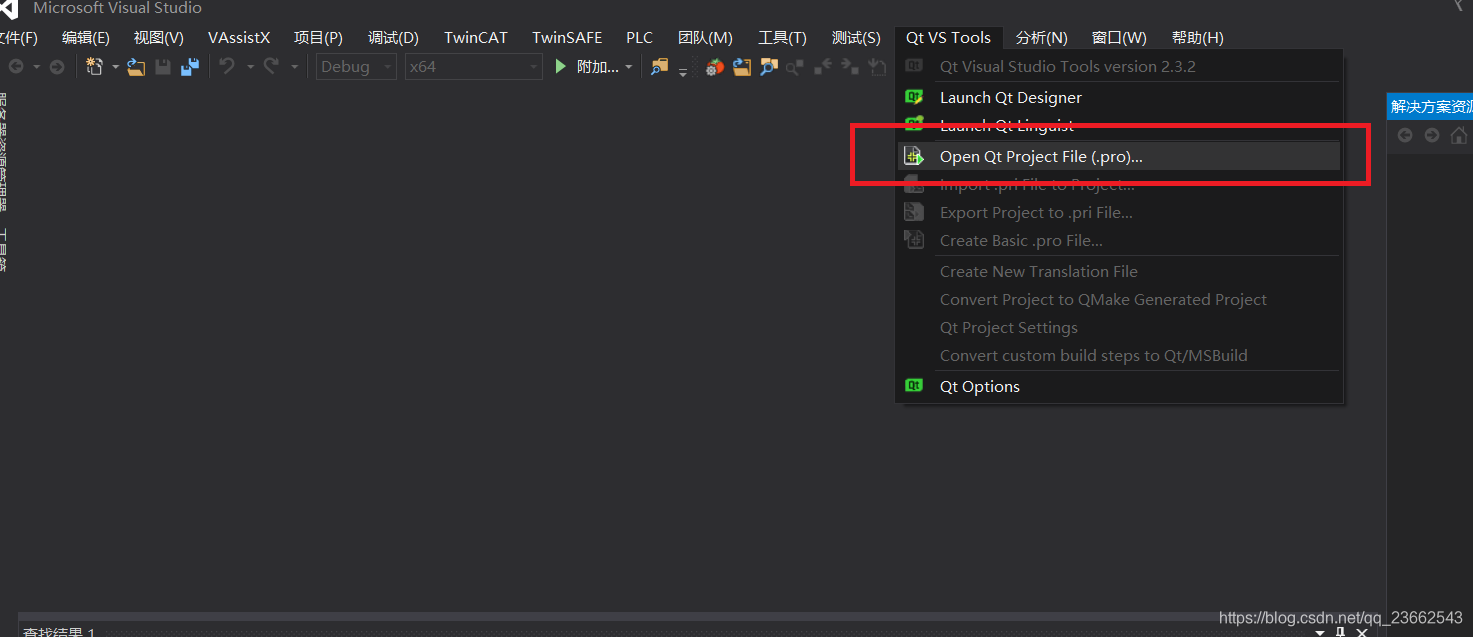Open the 测试(S) menu
This screenshot has height=637, width=1473.
(x=856, y=38)
